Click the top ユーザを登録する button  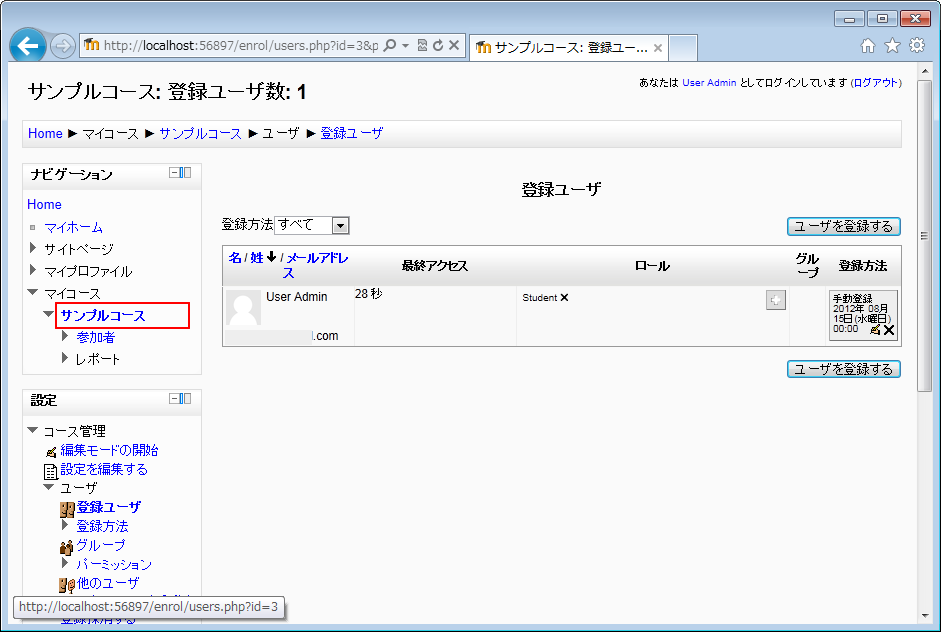[x=843, y=226]
